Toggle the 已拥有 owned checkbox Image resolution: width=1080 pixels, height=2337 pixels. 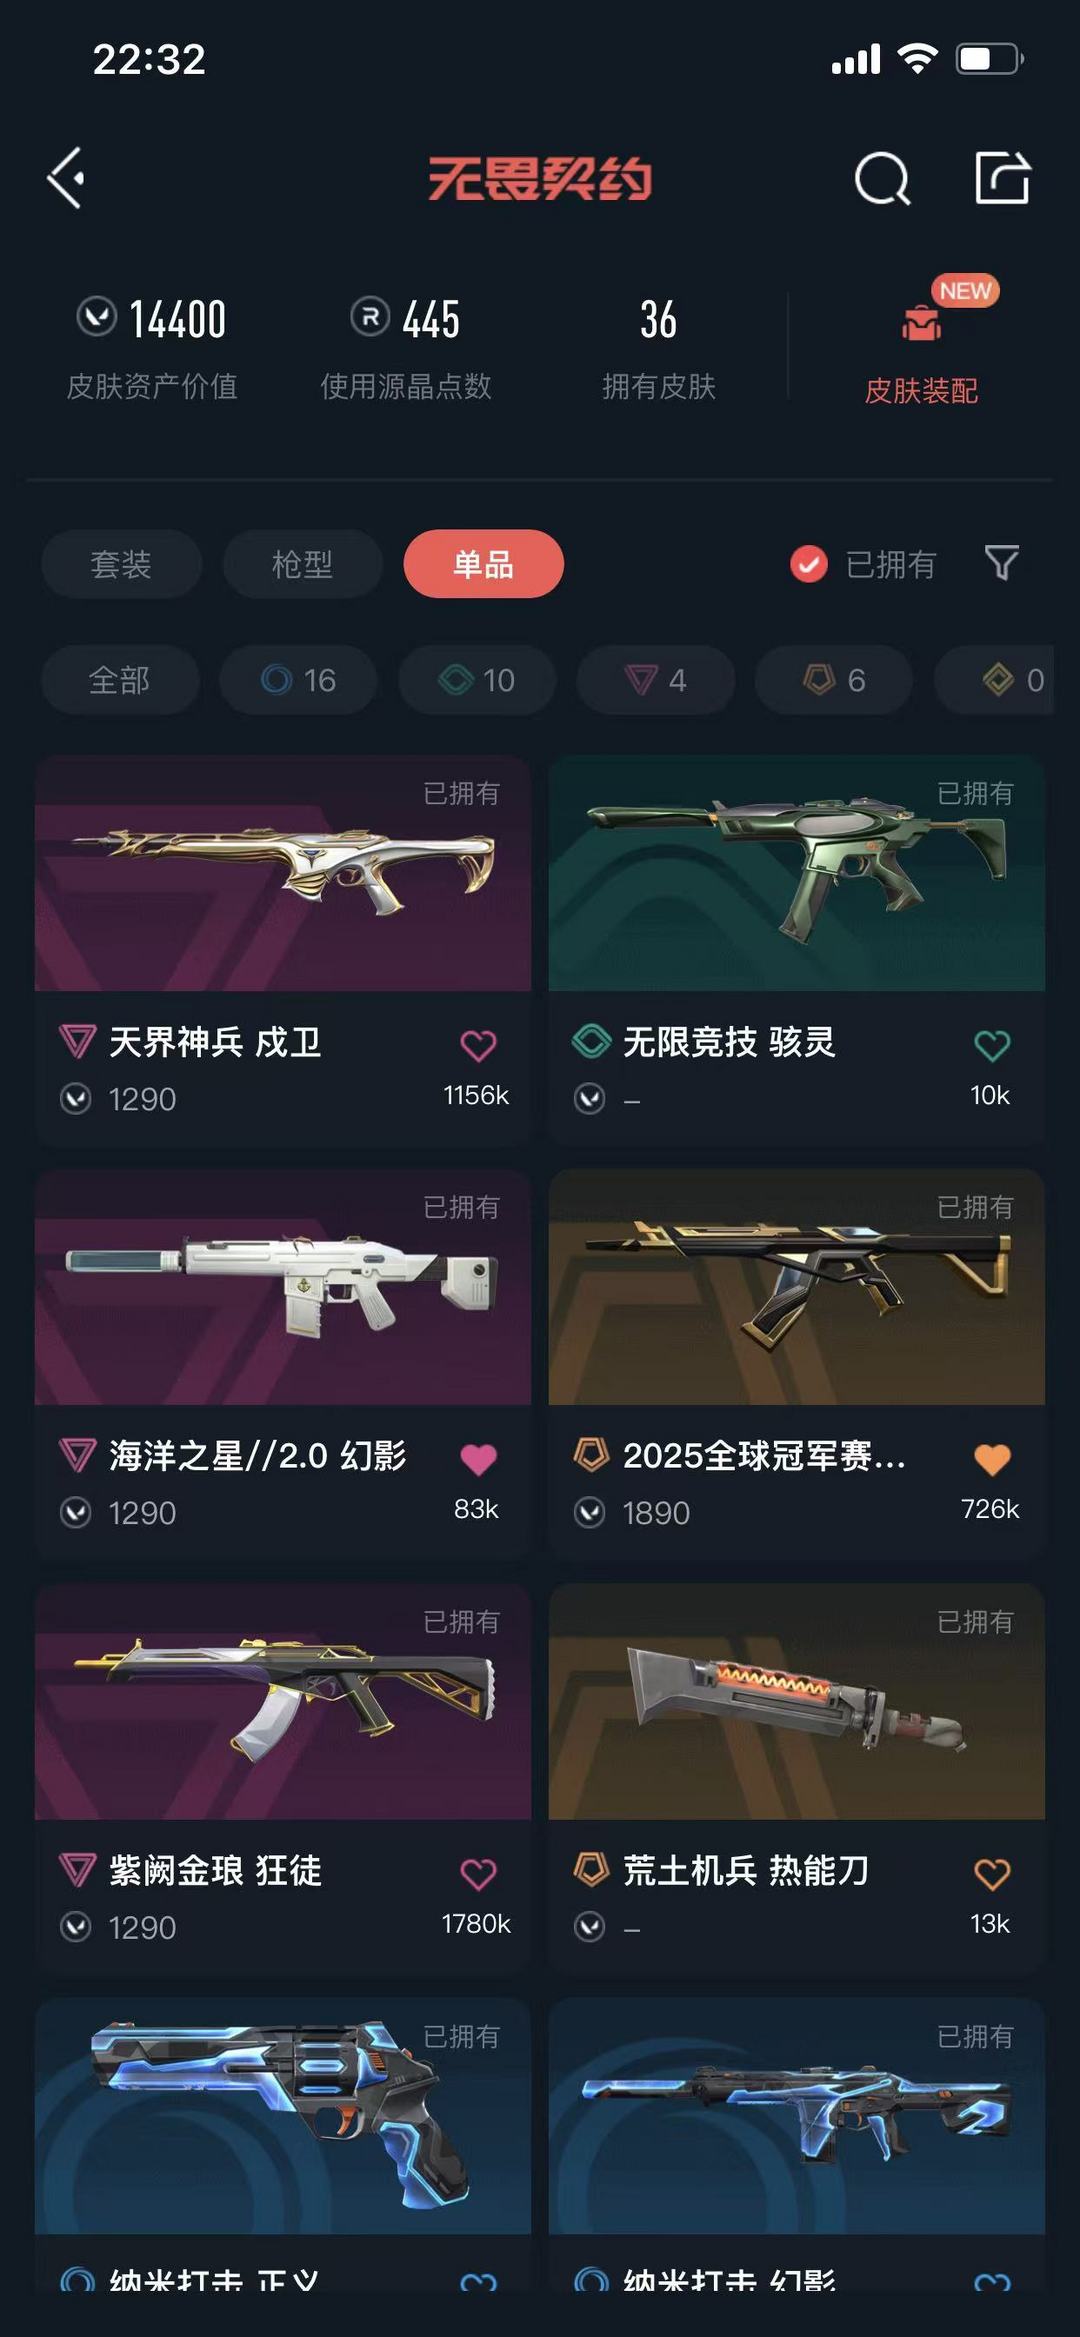click(x=808, y=564)
